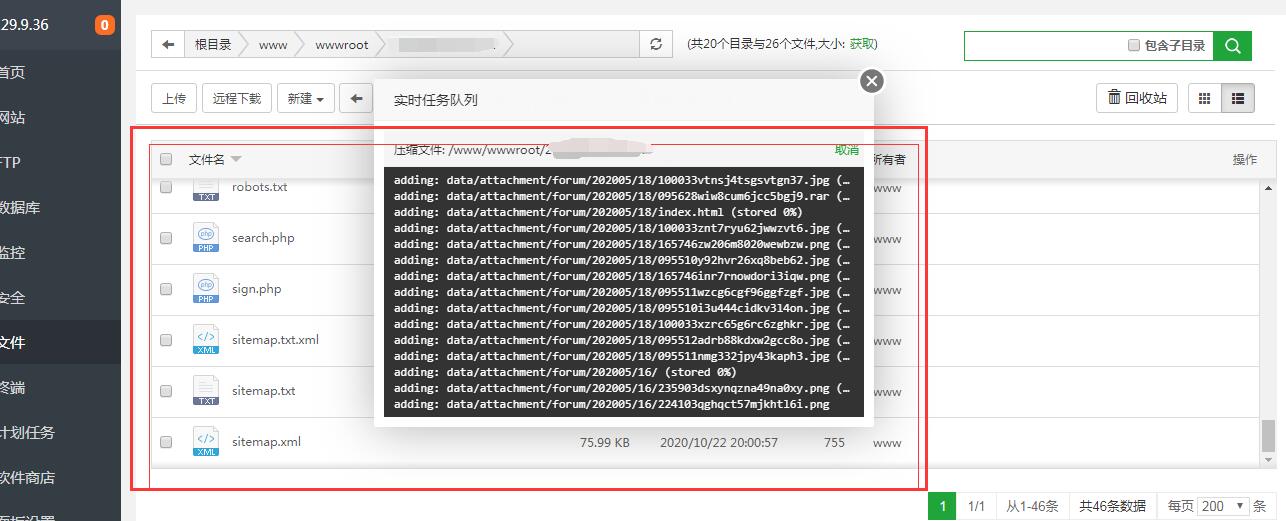Check the search.php row checkbox

click(166, 238)
